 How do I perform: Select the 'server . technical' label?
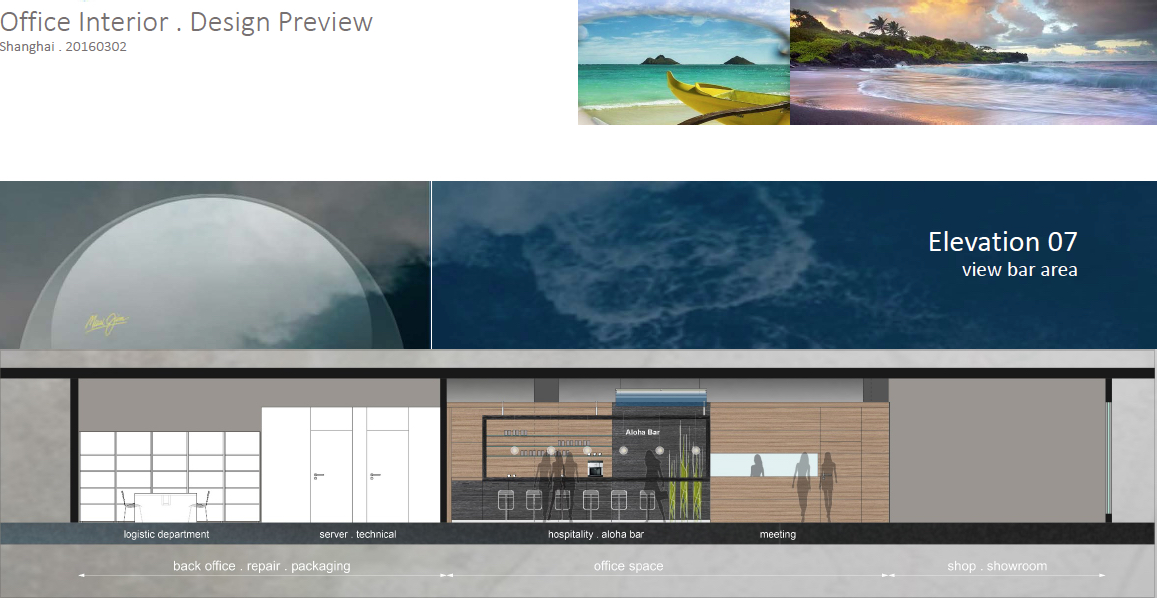357,535
